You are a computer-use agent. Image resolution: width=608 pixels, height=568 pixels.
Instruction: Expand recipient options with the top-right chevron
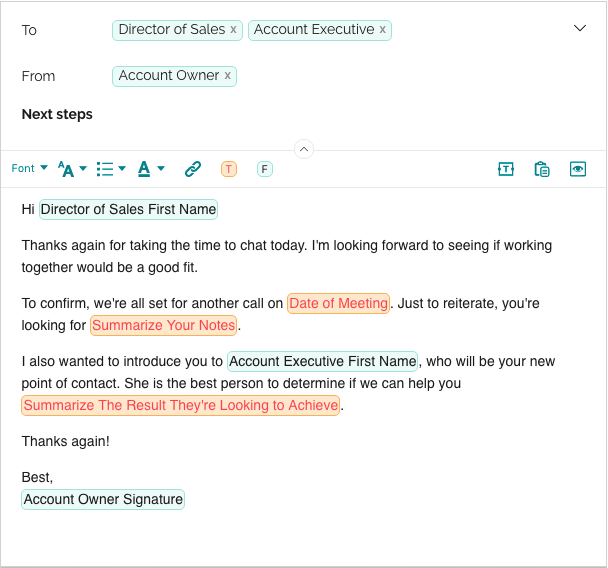coord(580,28)
